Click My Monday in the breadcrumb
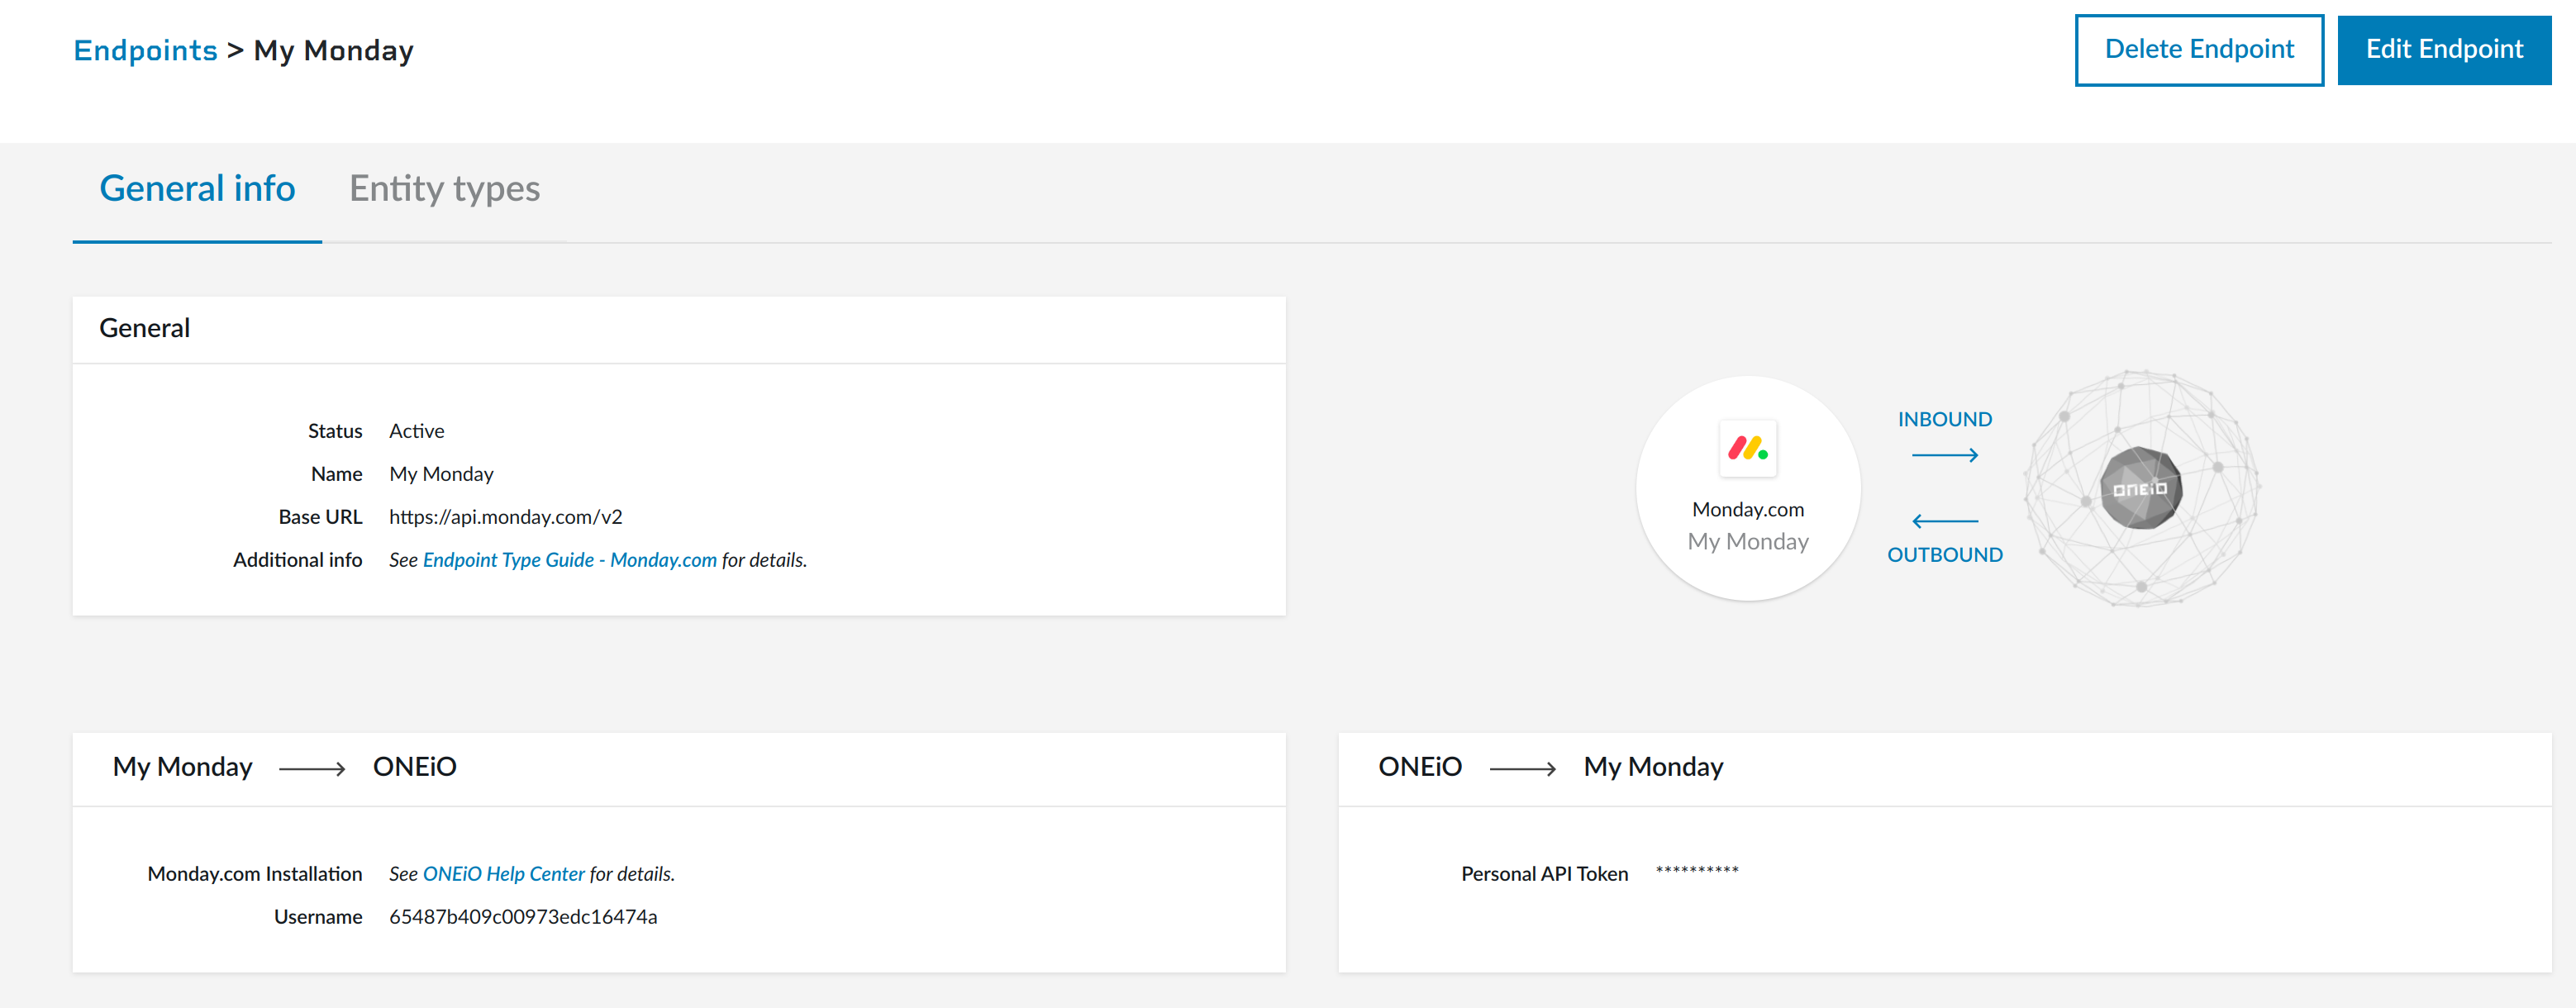 (333, 50)
